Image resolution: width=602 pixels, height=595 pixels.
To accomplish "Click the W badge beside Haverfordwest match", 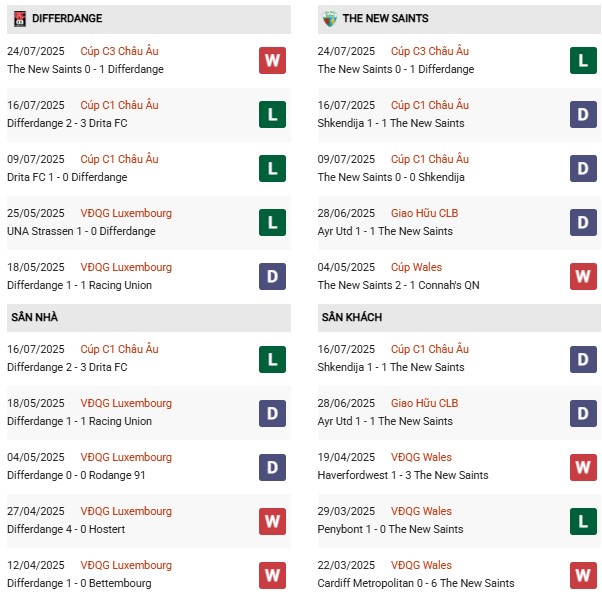I will [582, 466].
